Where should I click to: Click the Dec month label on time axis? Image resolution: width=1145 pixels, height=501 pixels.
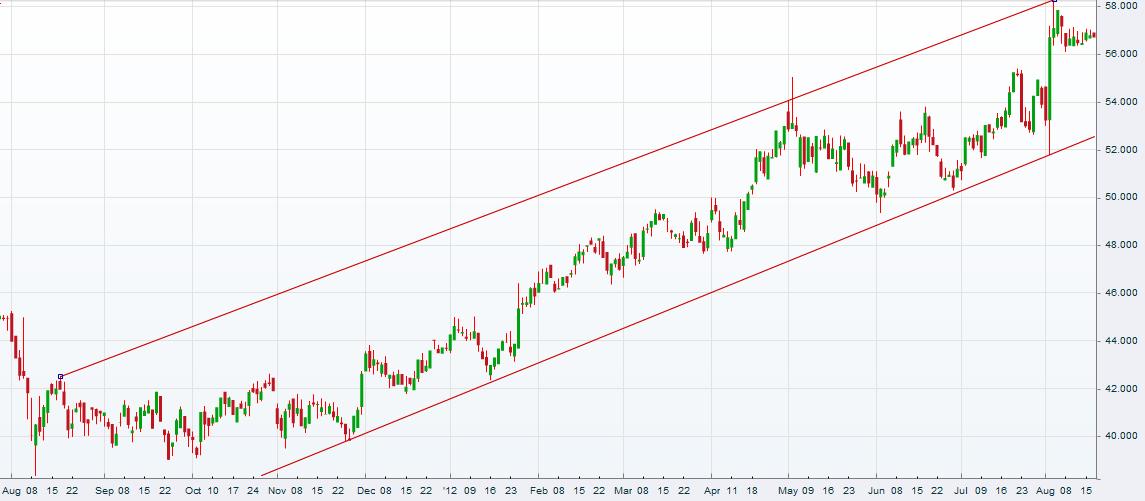pos(365,492)
